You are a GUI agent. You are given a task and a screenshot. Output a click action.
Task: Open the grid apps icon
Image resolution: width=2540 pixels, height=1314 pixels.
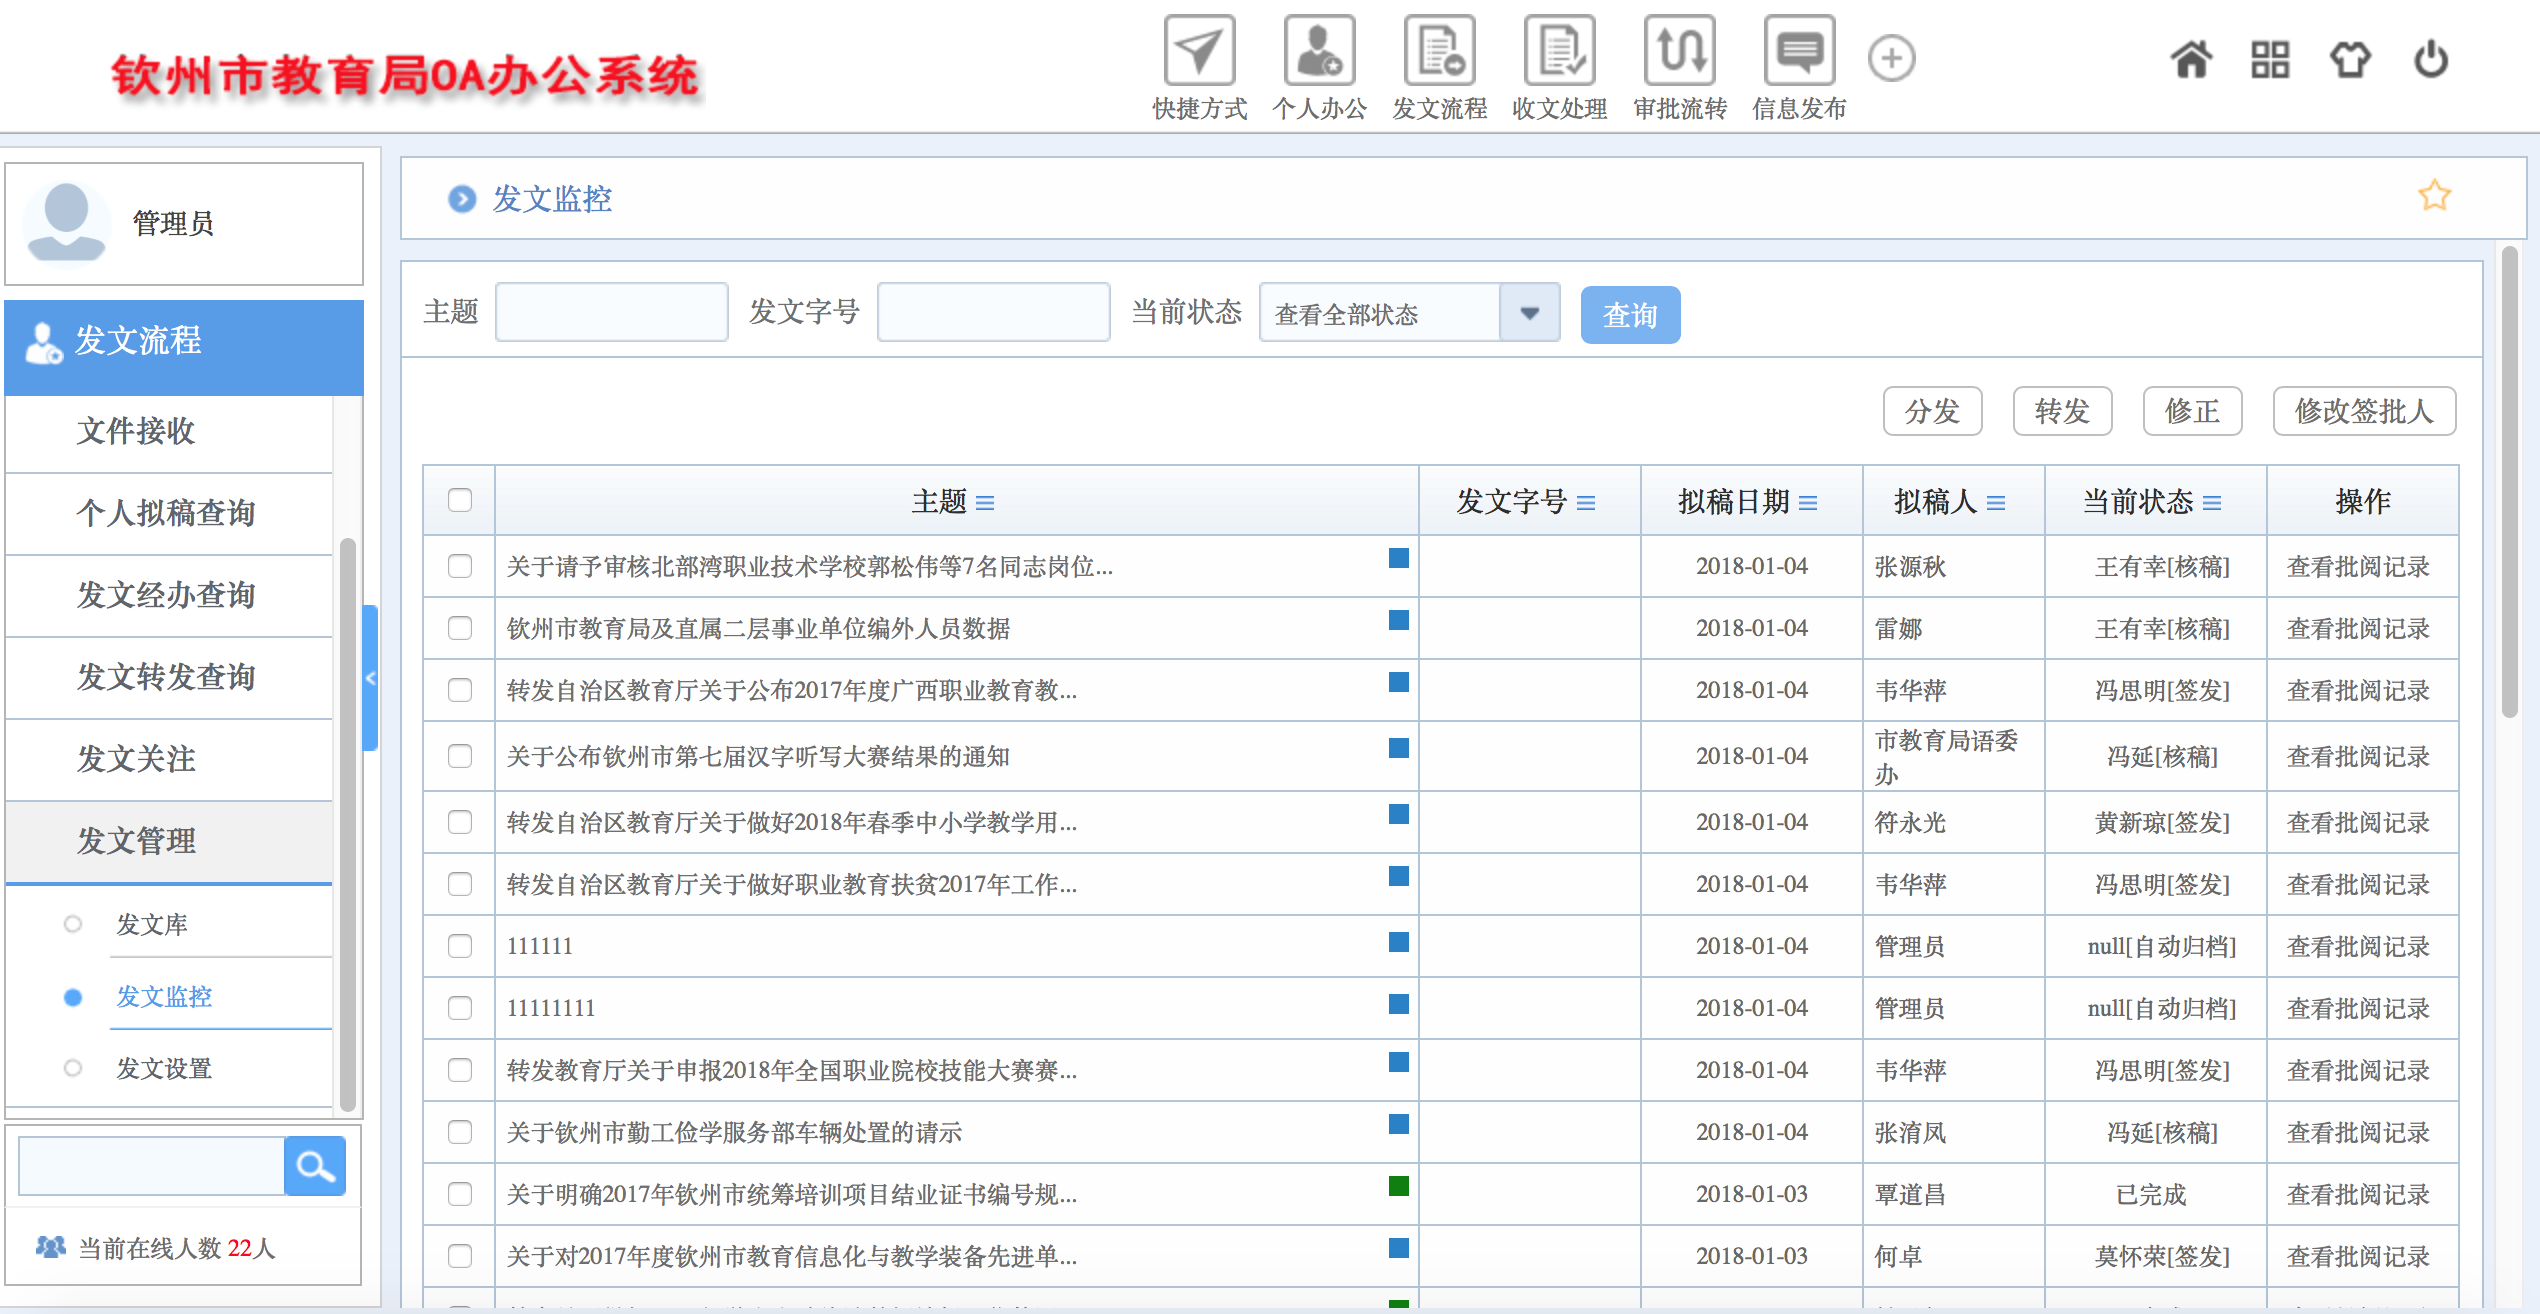pos(2270,59)
